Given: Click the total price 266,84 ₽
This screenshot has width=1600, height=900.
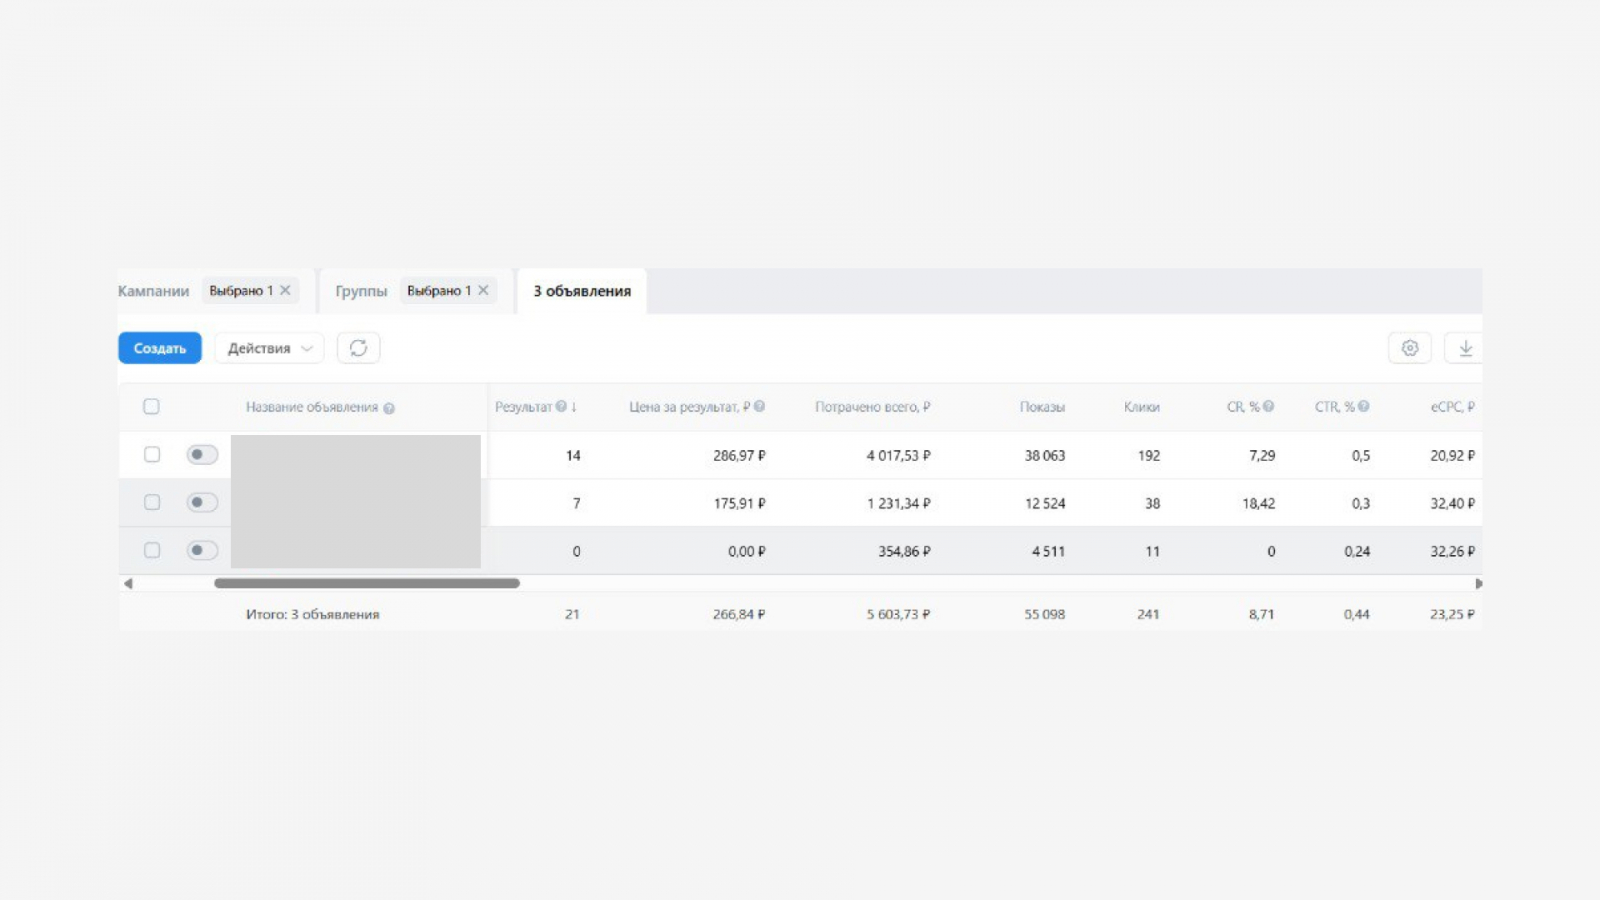Looking at the screenshot, I should (739, 614).
